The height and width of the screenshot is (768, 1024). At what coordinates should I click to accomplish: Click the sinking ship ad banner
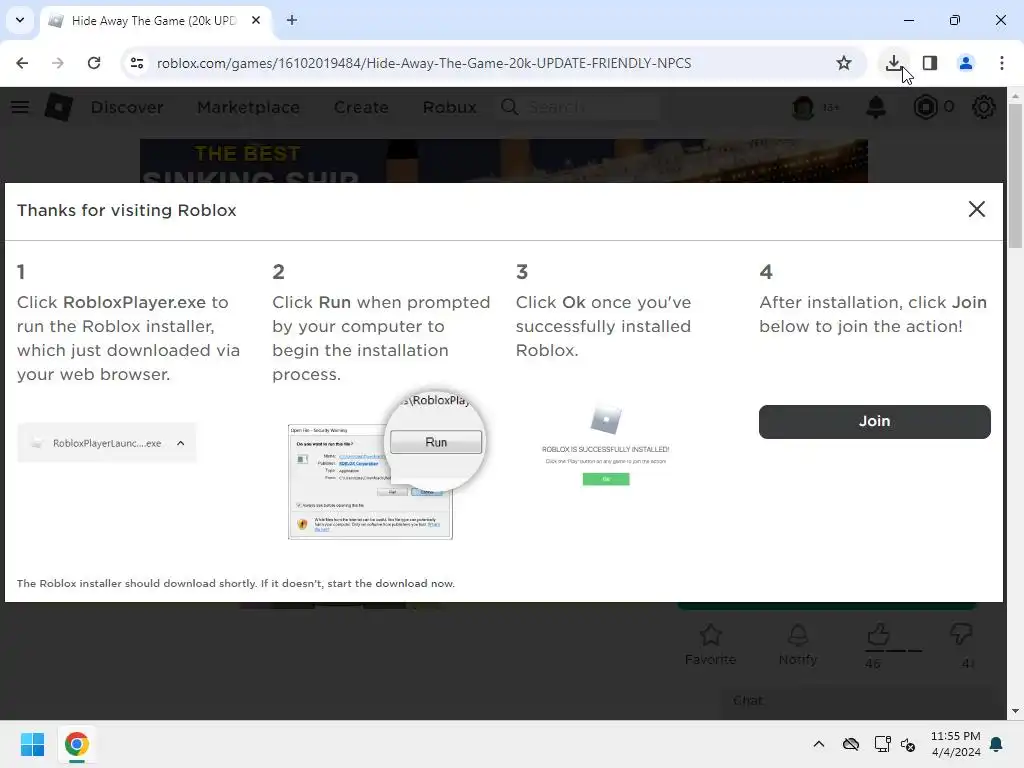click(504, 161)
